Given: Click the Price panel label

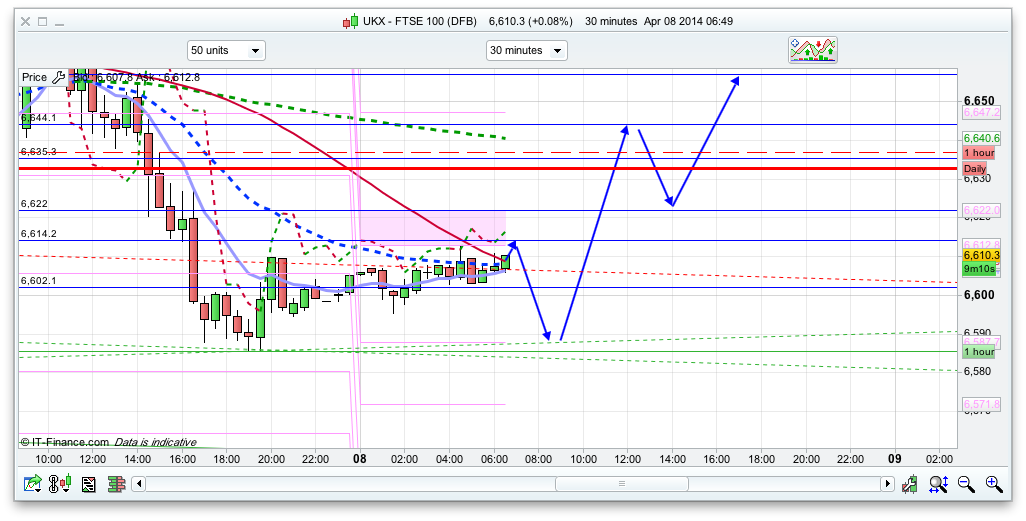Looking at the screenshot, I should pos(34,77).
